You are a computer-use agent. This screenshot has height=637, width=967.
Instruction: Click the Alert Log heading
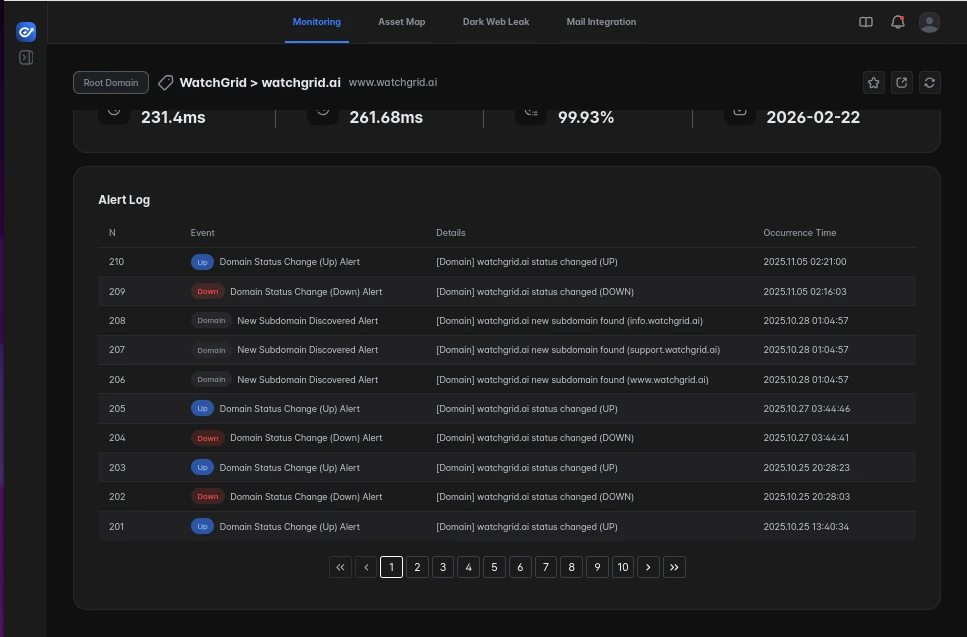pyautogui.click(x=124, y=200)
